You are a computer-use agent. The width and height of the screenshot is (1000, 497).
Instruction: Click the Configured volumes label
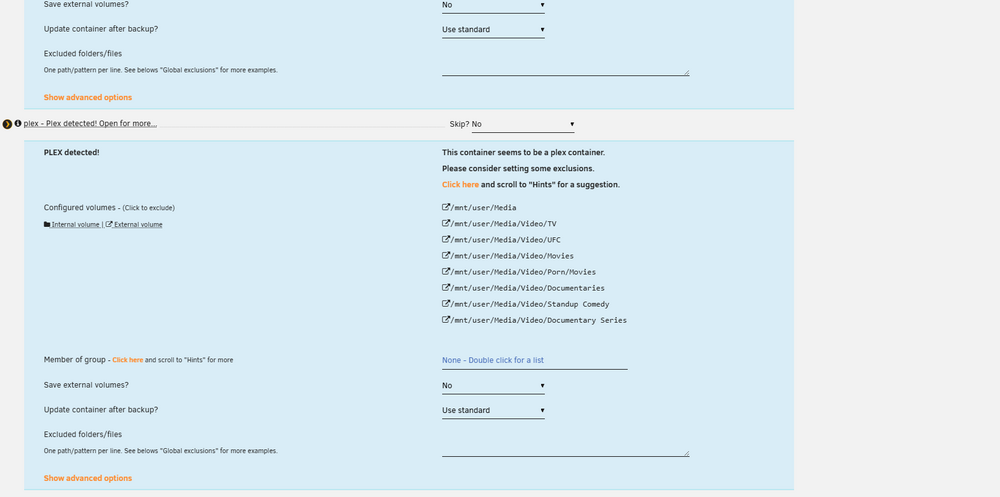(80, 208)
